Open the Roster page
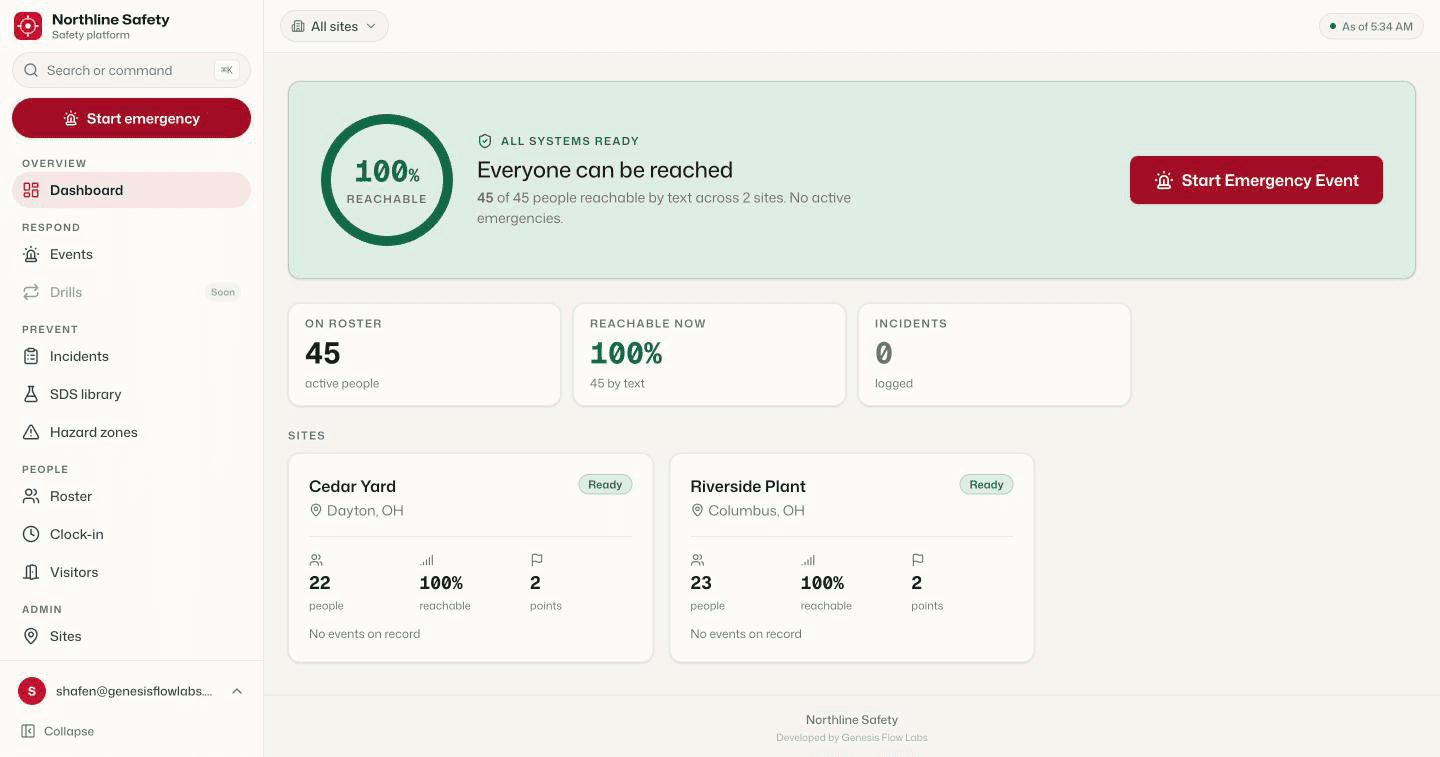The height and width of the screenshot is (757, 1440). (x=131, y=496)
